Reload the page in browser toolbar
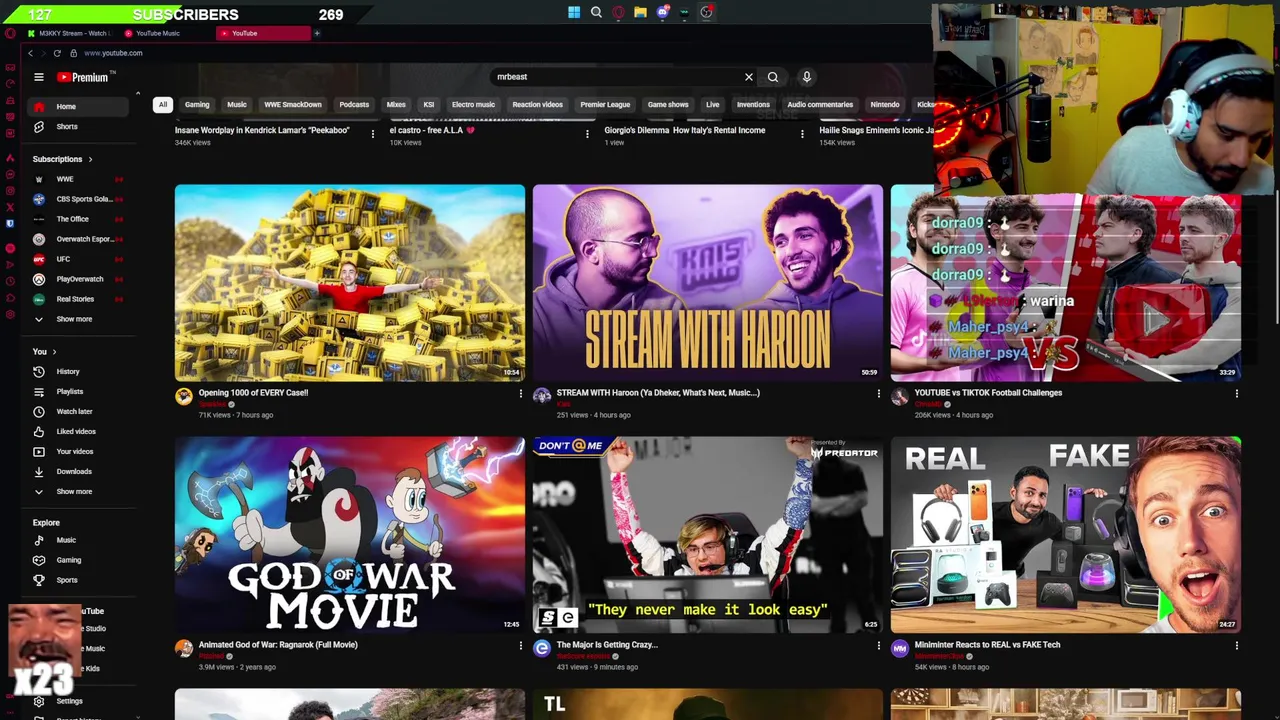 click(x=57, y=53)
